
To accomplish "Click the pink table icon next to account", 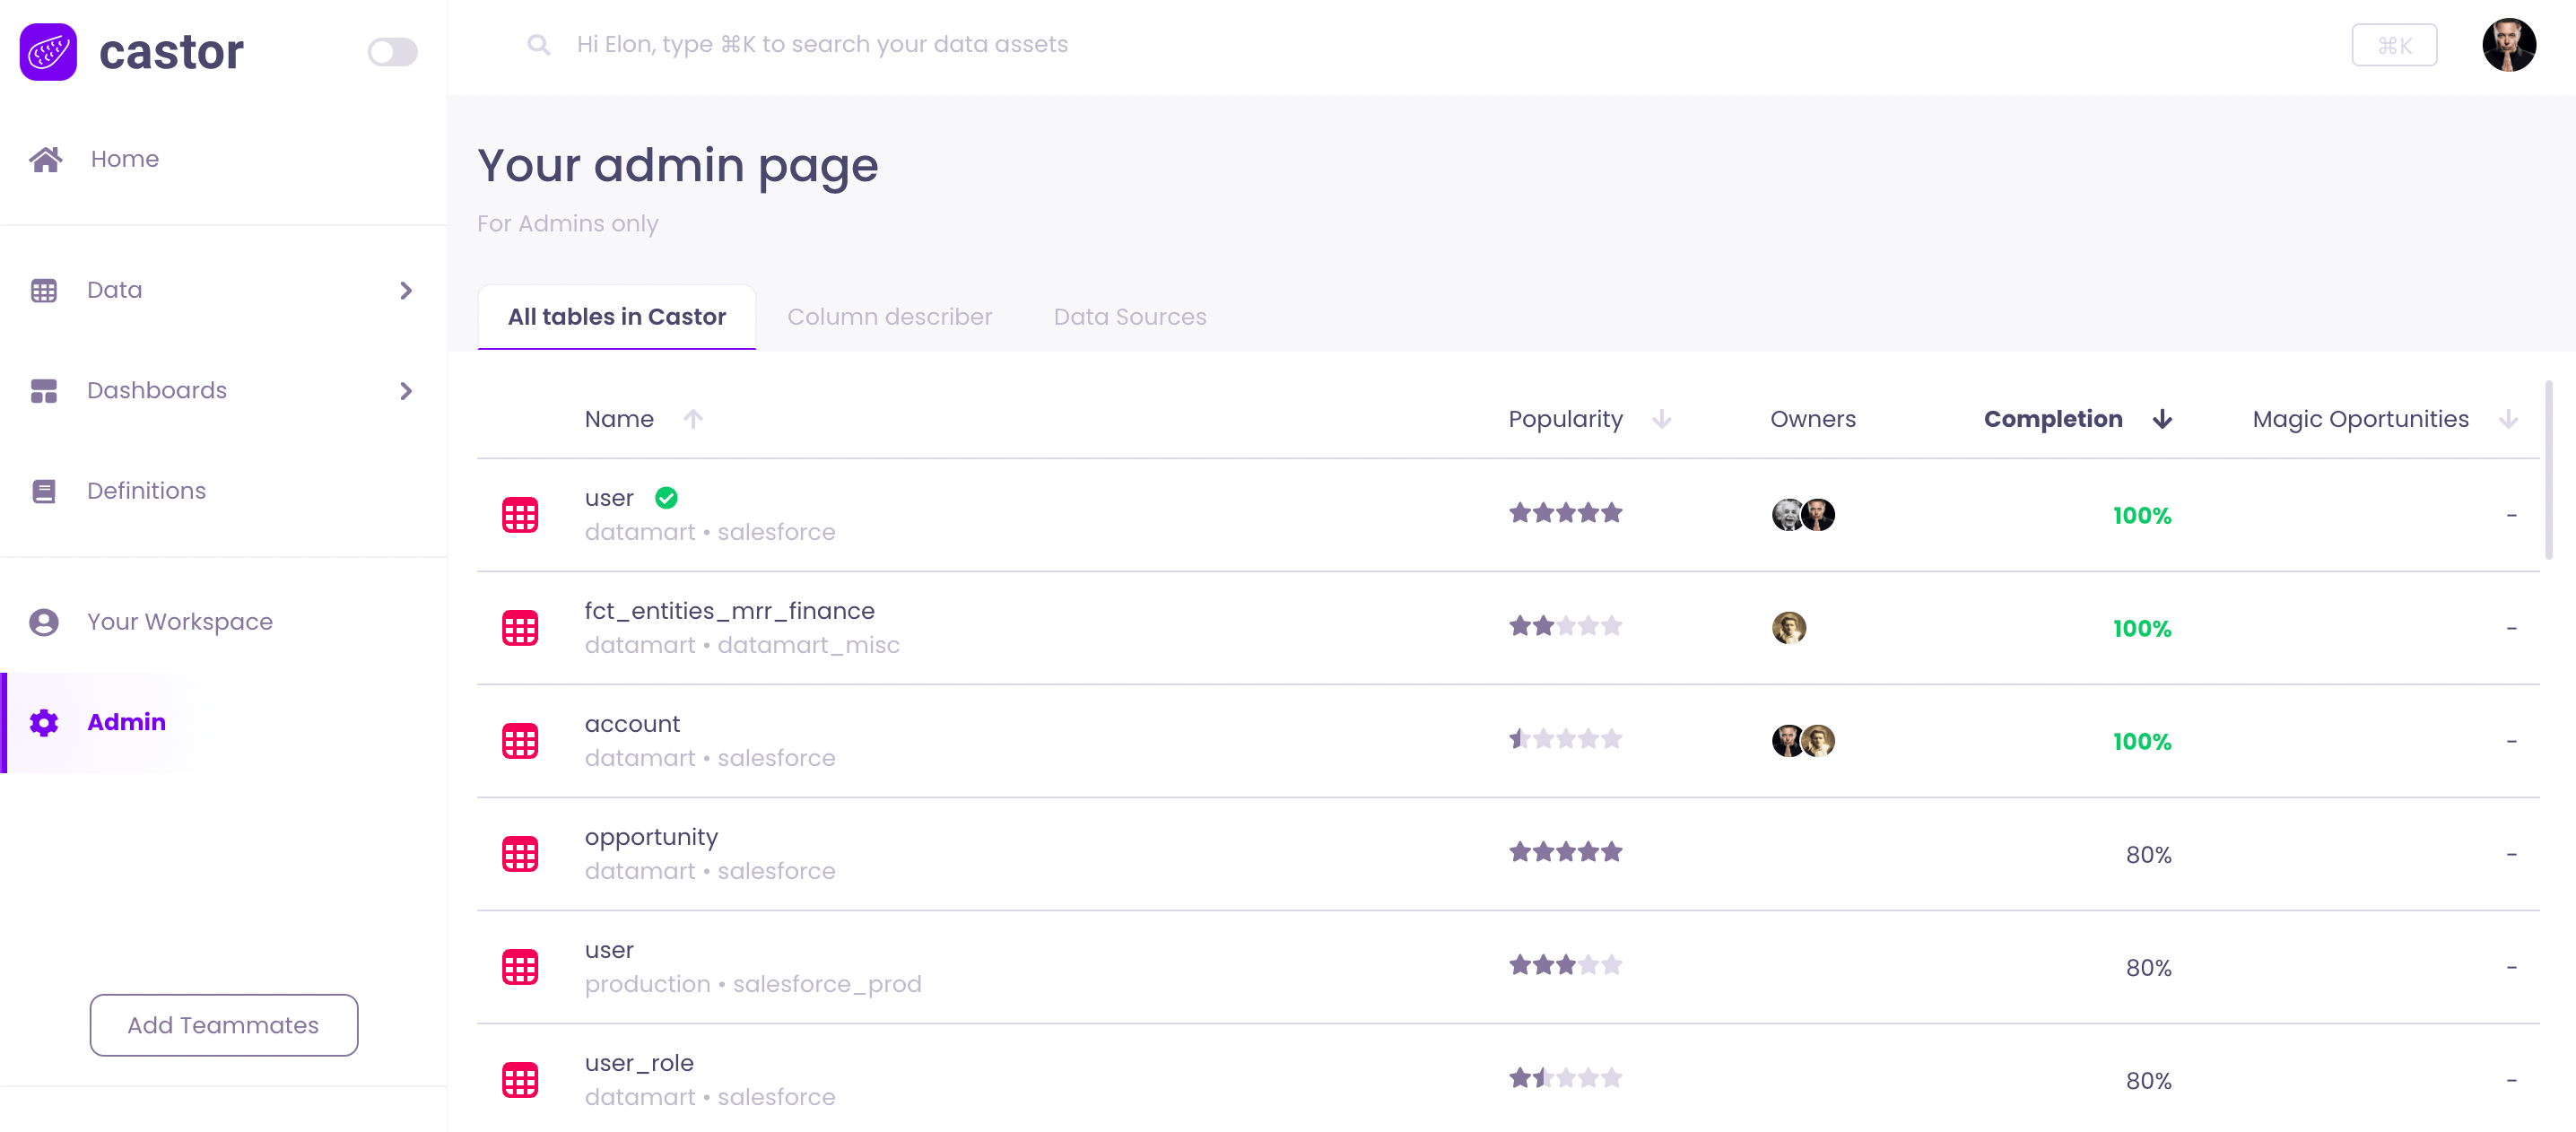I will (521, 740).
